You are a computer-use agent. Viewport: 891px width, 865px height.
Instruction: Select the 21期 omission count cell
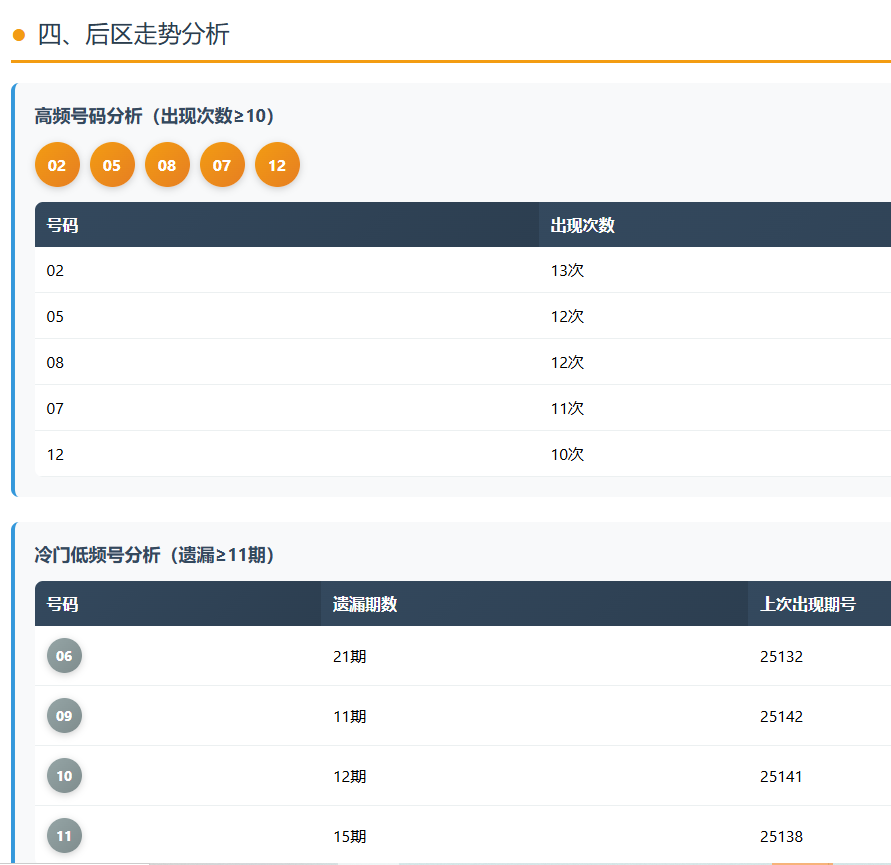click(349, 657)
